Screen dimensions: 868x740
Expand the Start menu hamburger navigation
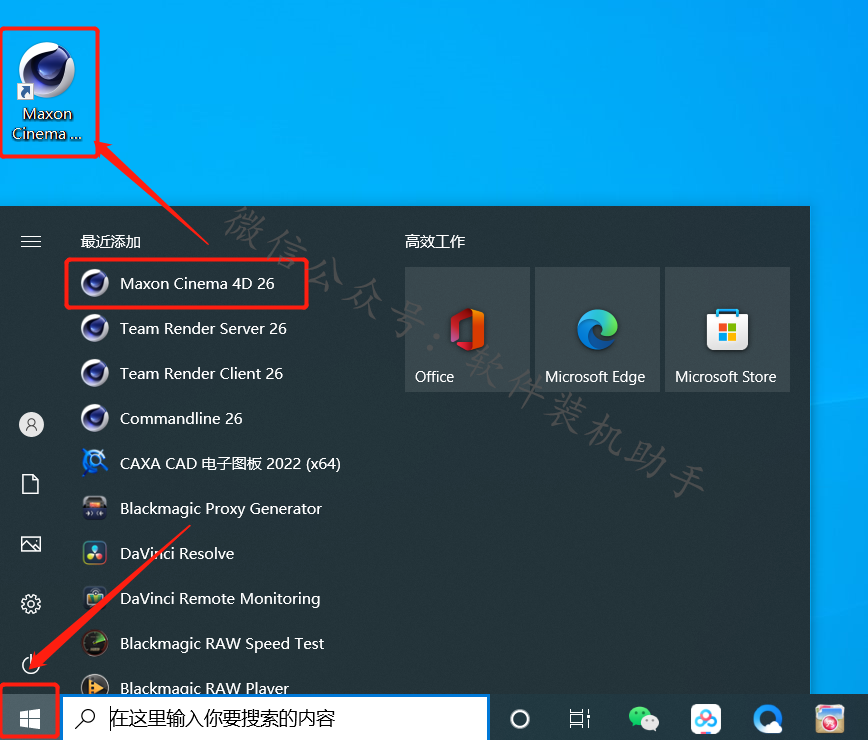click(31, 242)
